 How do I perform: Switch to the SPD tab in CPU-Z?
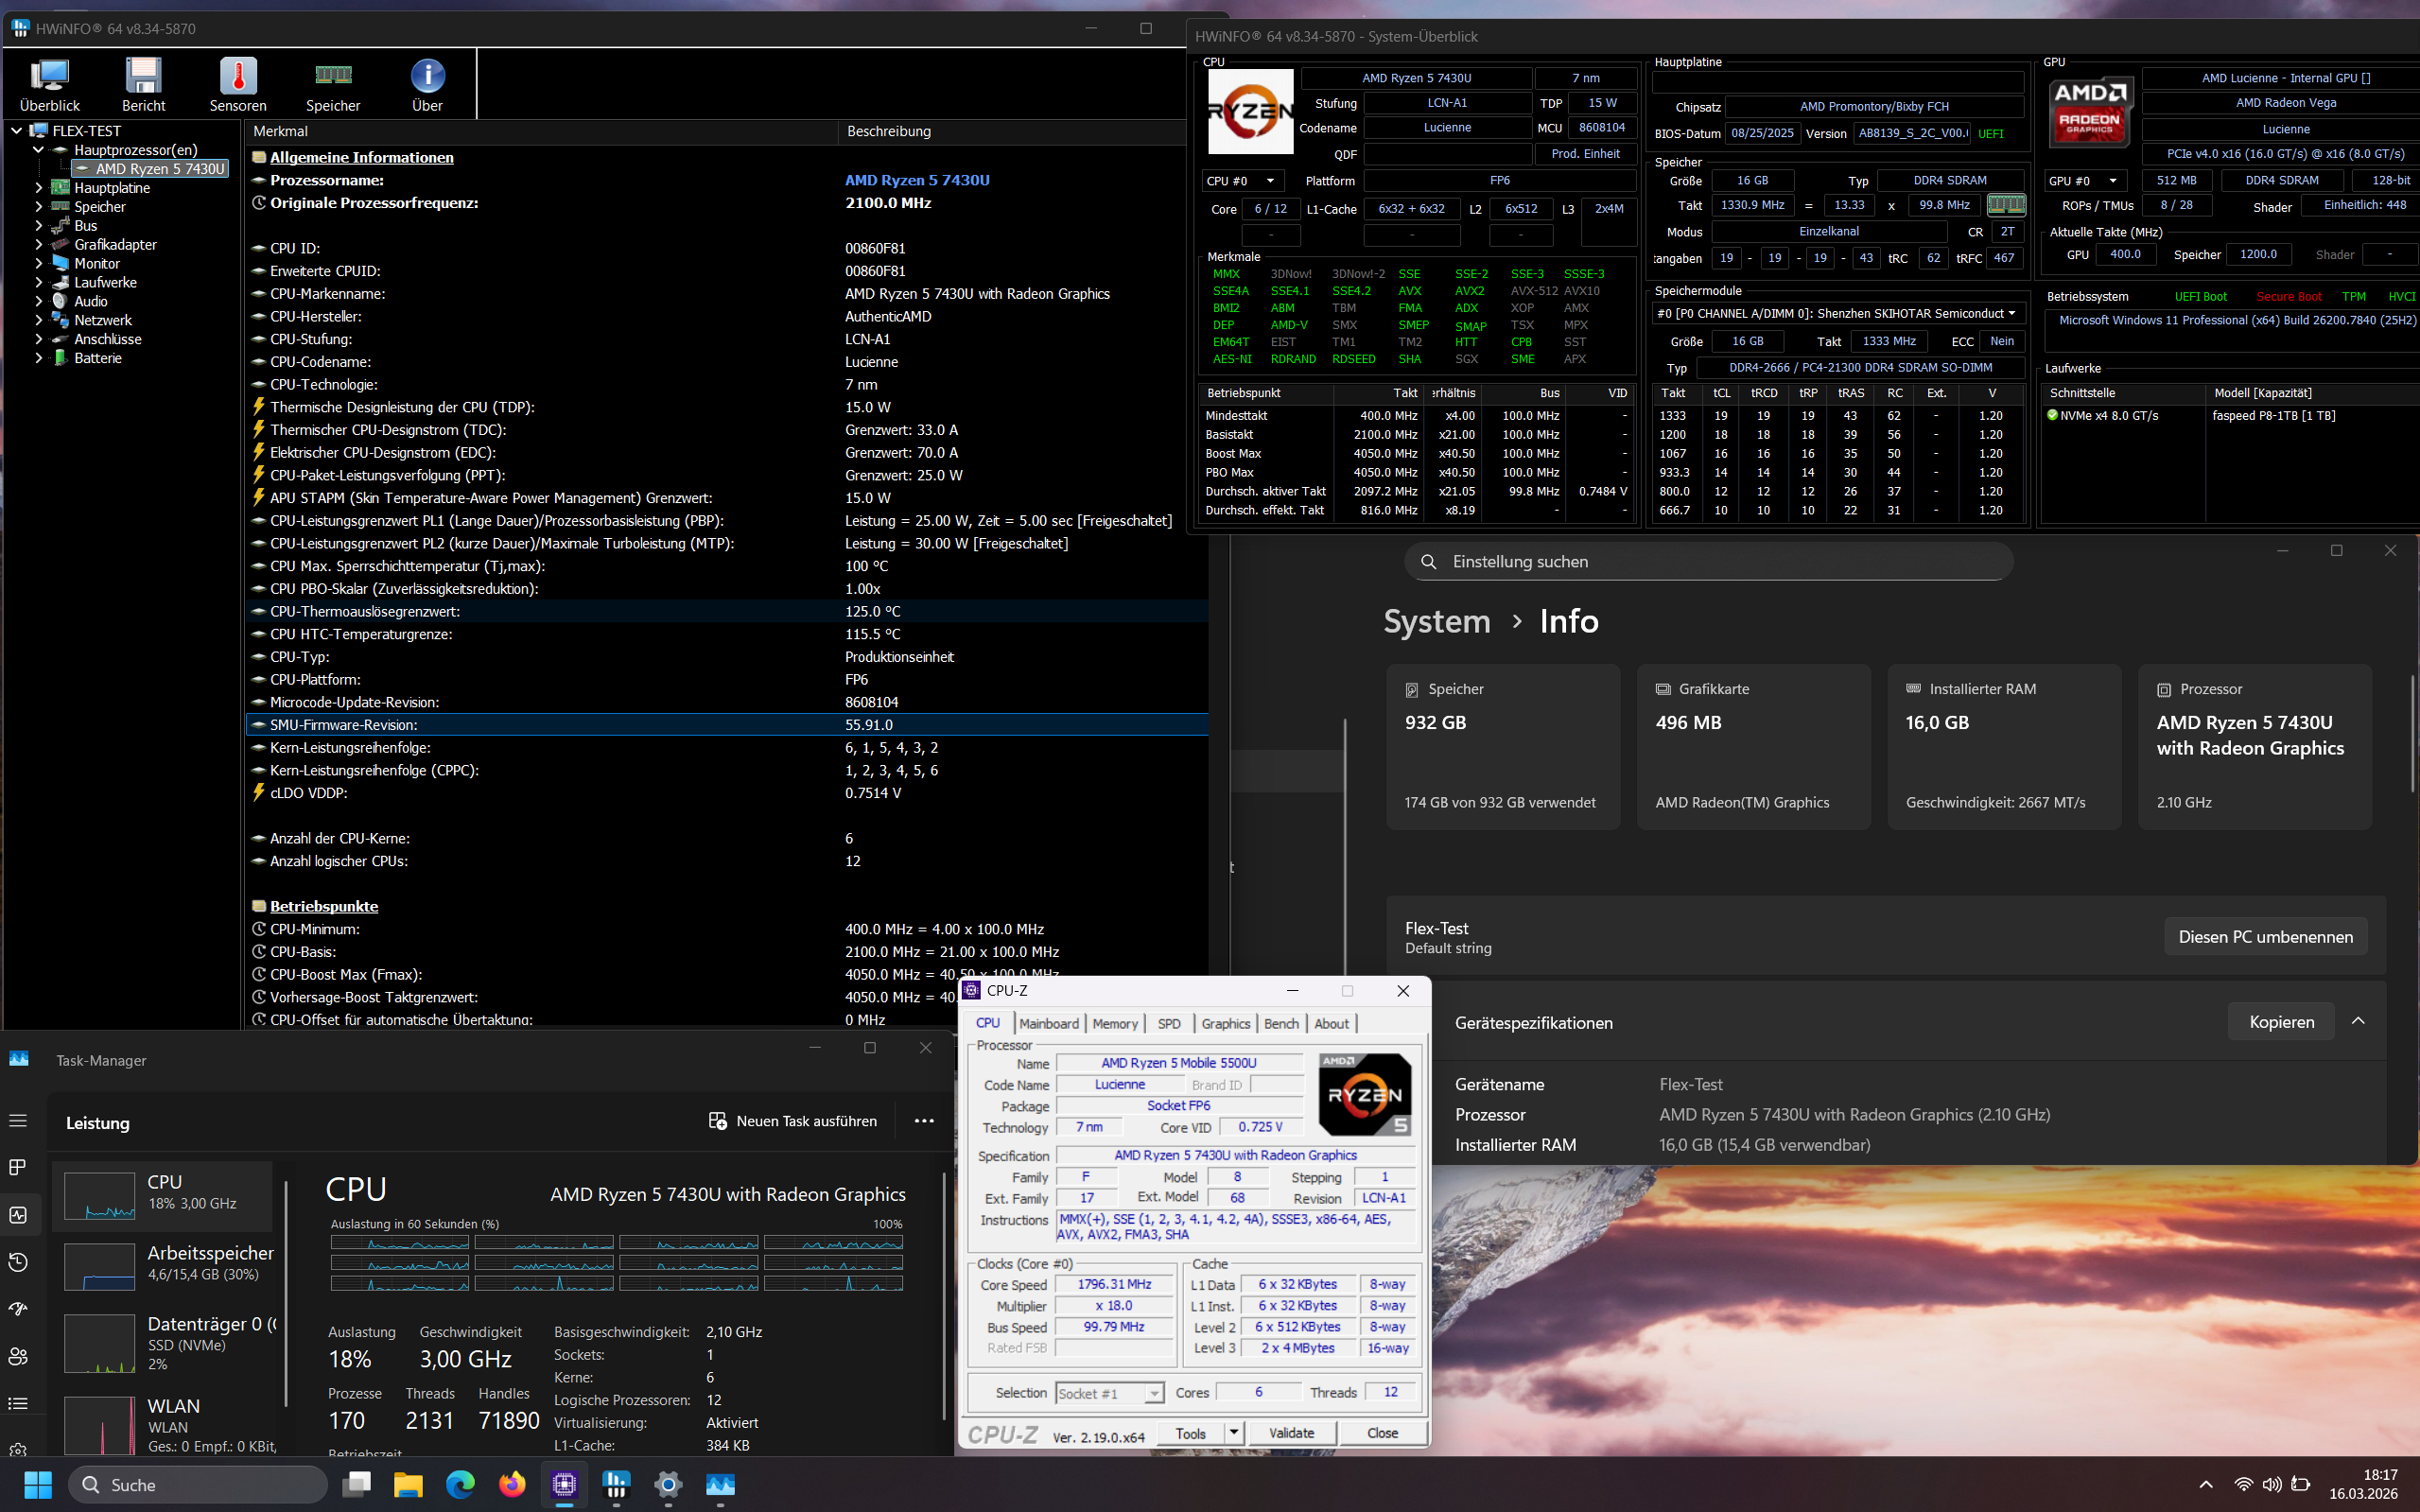tap(1168, 1023)
